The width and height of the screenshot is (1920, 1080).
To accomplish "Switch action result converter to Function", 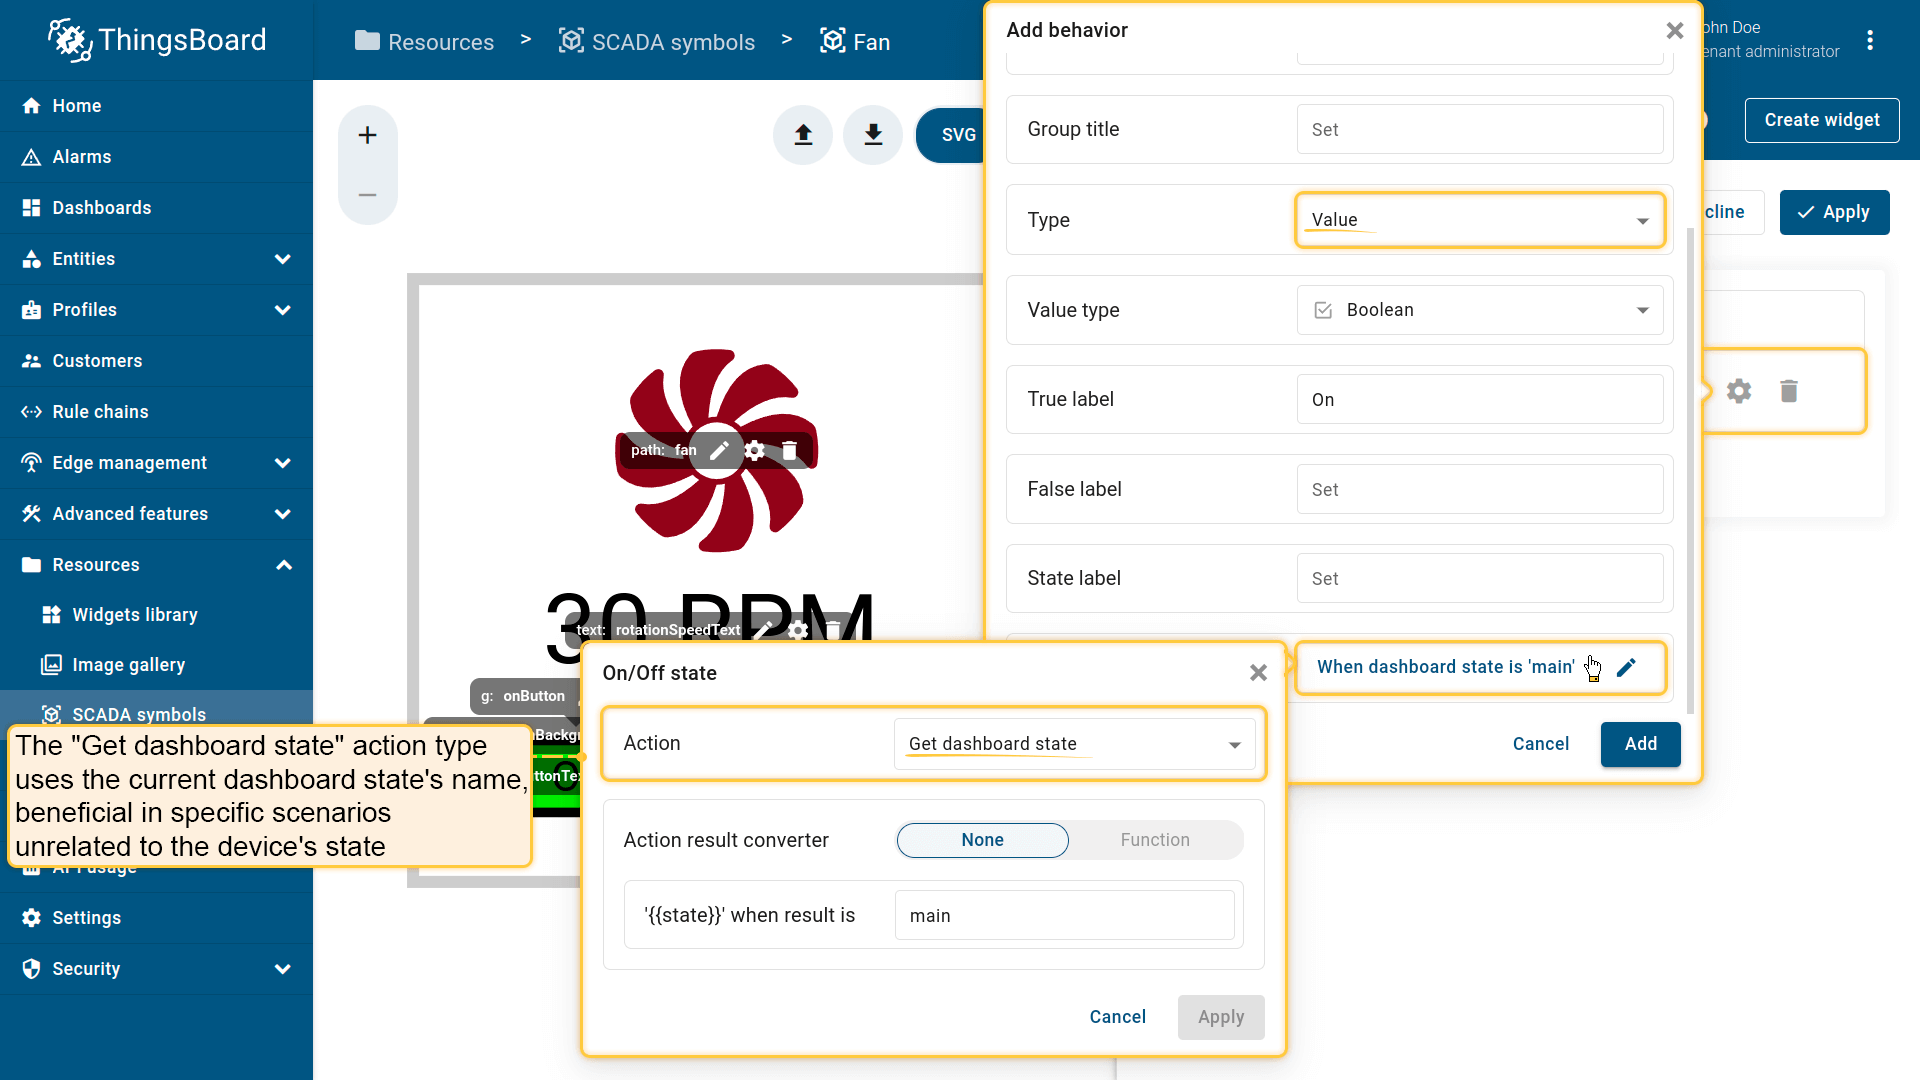I will pos(1154,840).
